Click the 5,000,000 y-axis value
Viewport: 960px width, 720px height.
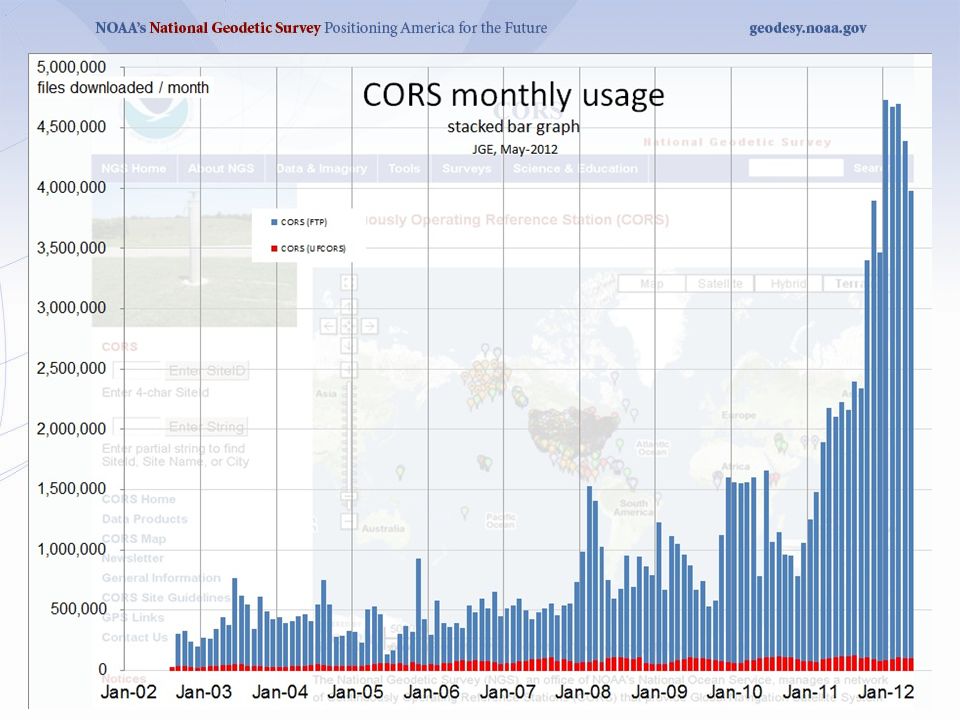click(x=71, y=67)
